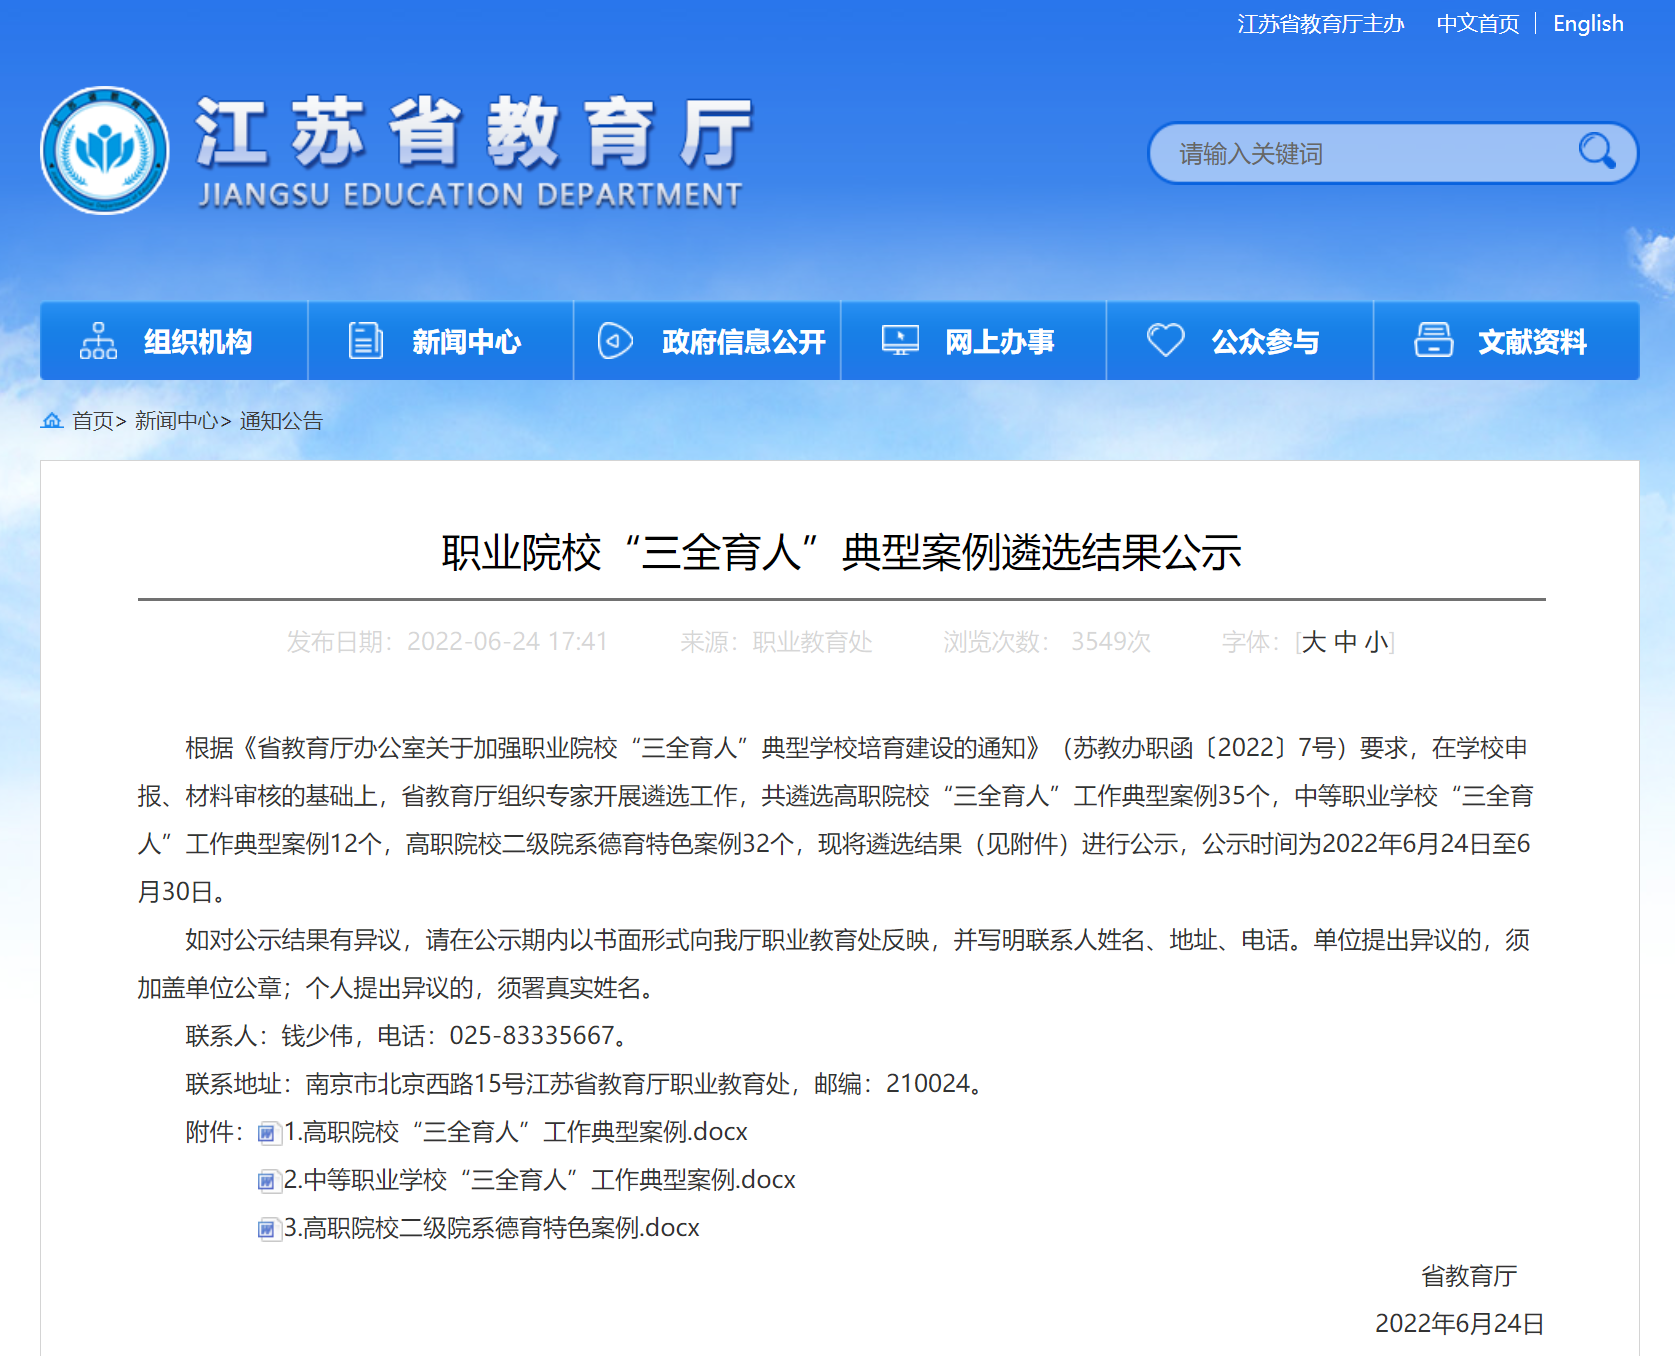The height and width of the screenshot is (1356, 1675).
Task: Click the magnifier search icon
Action: 1596,152
